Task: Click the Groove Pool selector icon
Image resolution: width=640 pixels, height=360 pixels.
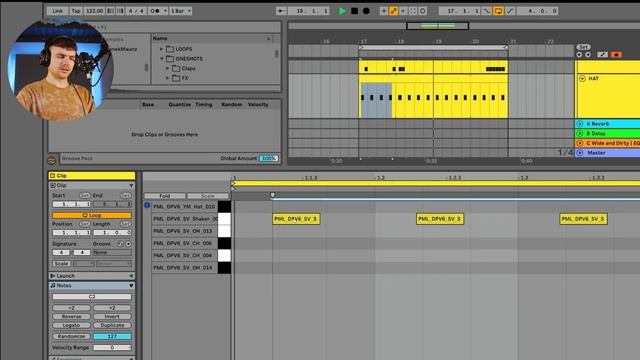Action: tap(51, 160)
